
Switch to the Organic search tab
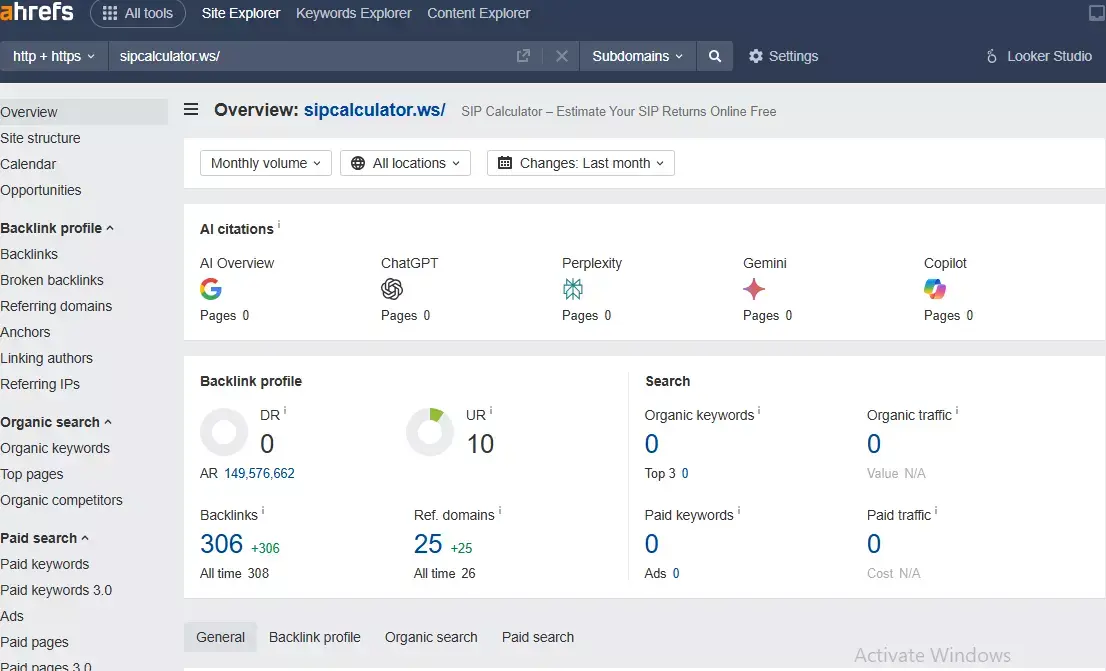431,637
